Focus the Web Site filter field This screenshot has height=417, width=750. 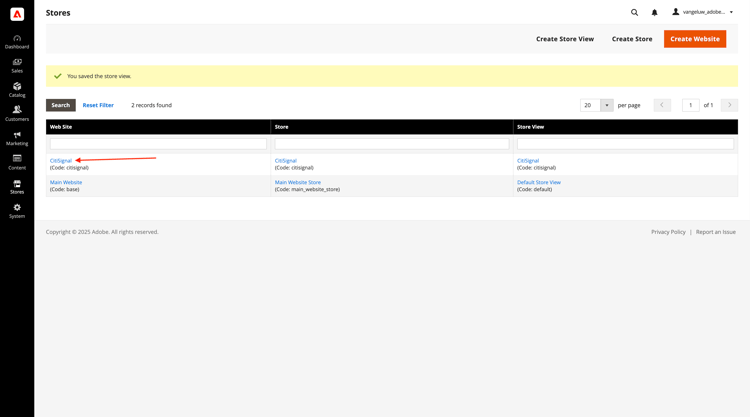click(158, 143)
